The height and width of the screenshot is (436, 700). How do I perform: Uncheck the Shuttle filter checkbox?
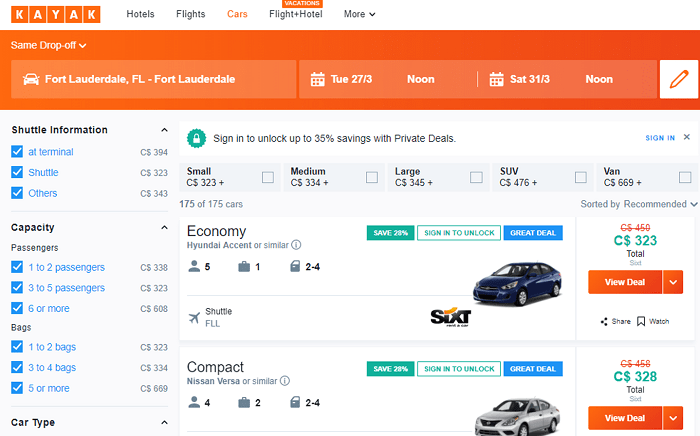[x=17, y=172]
